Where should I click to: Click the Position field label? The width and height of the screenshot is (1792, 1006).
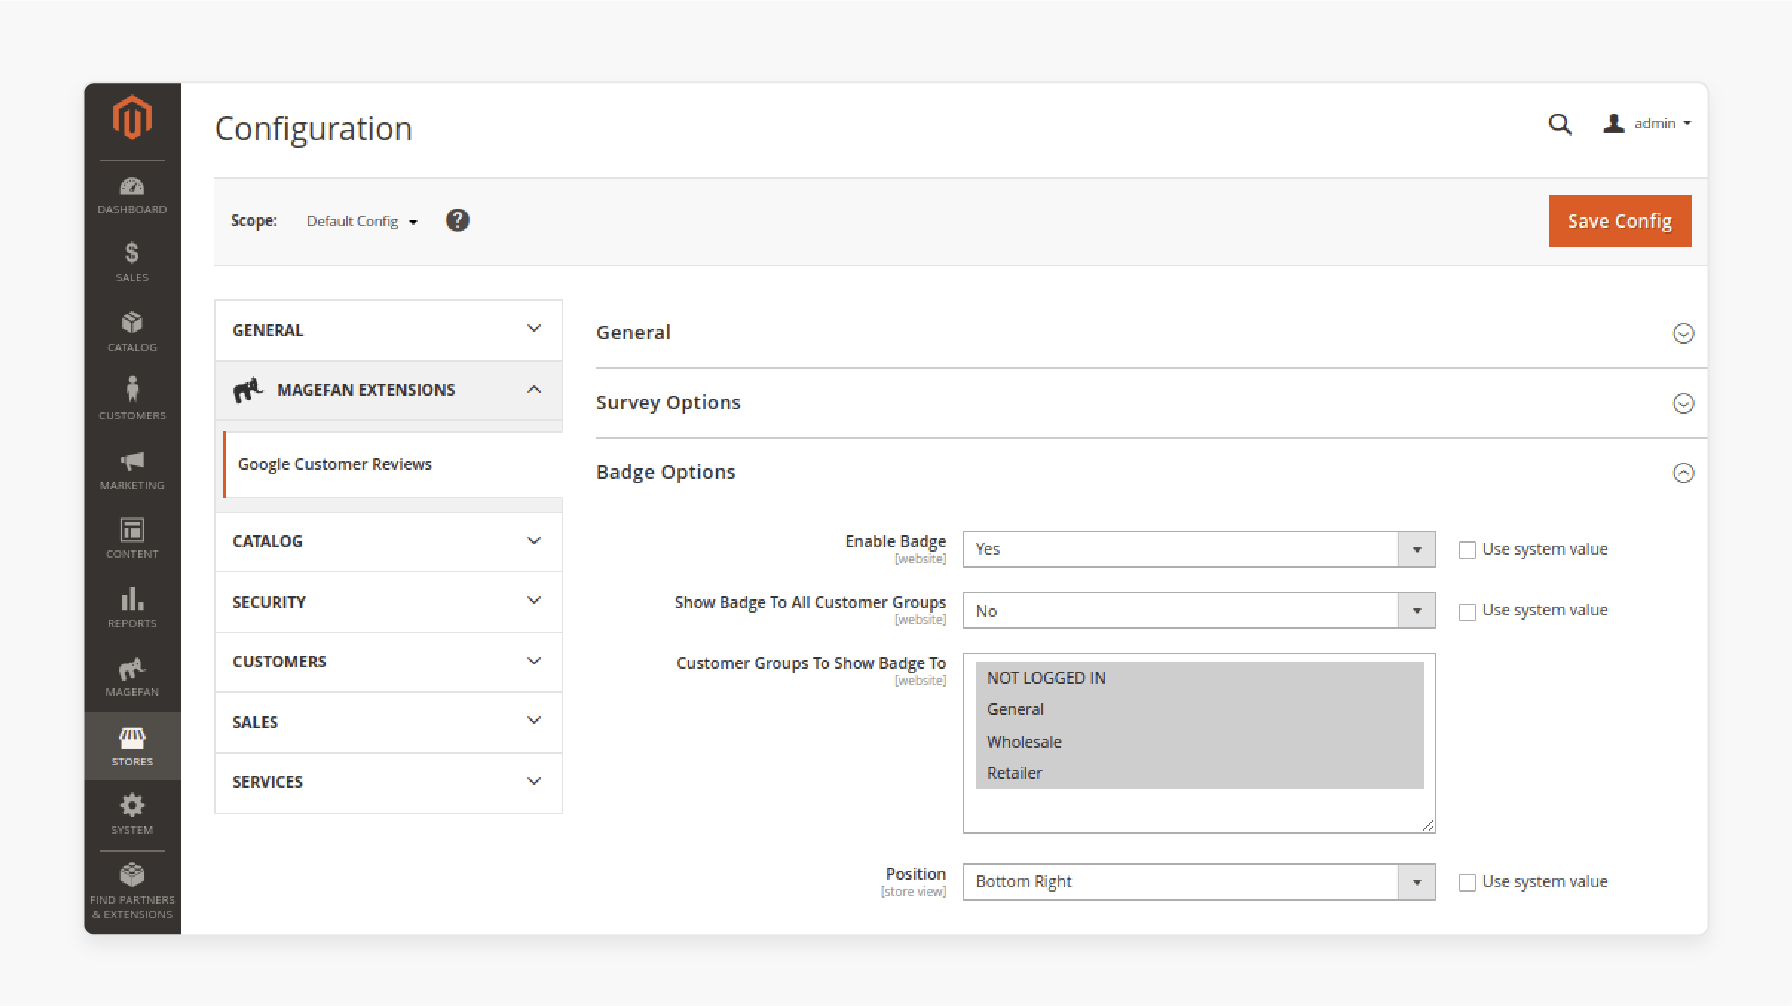coord(915,874)
